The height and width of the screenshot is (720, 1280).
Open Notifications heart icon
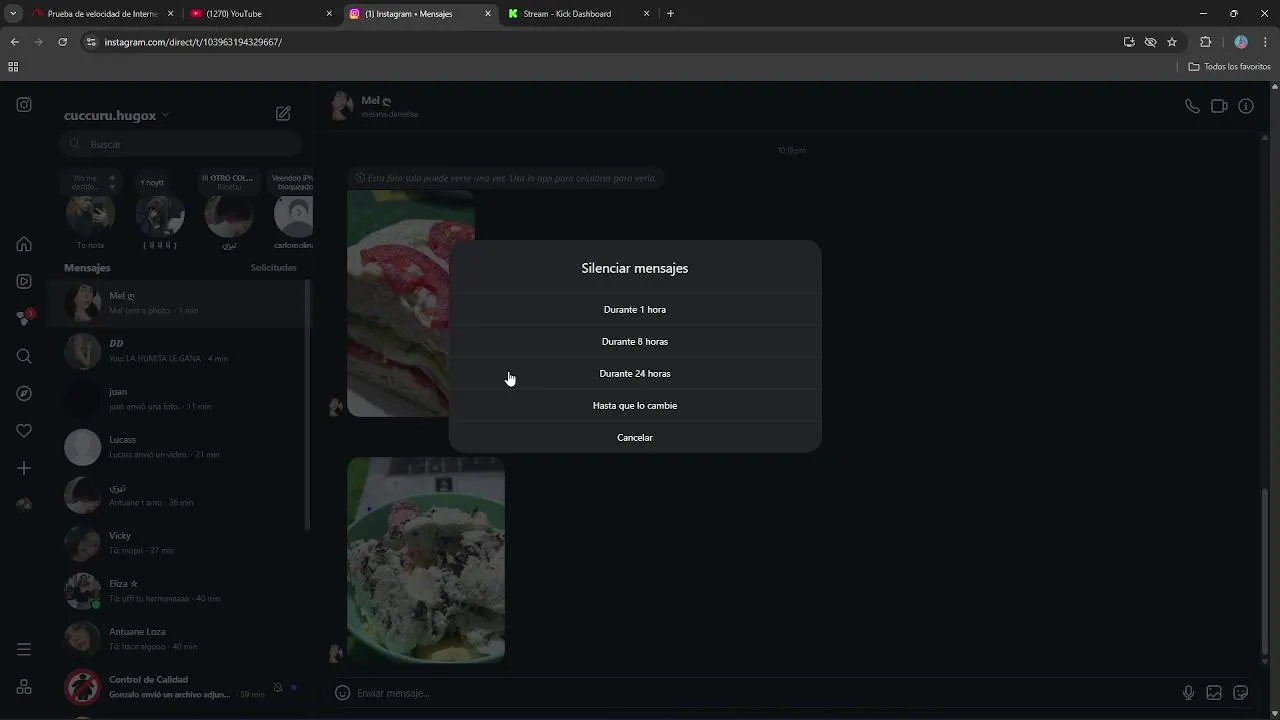coord(24,430)
